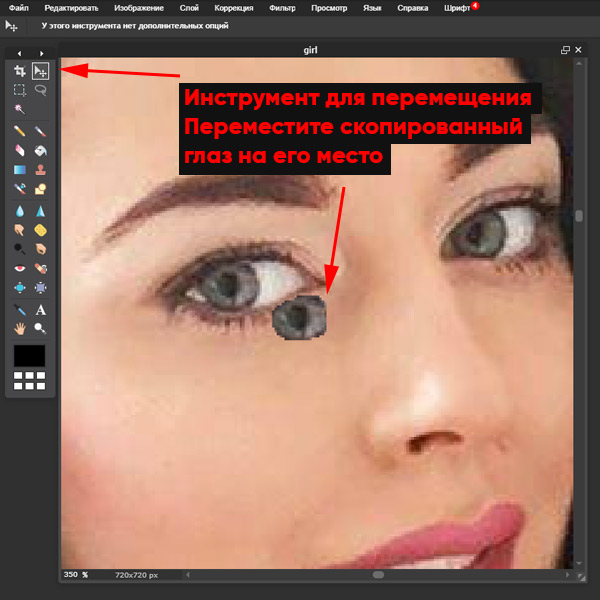The height and width of the screenshot is (600, 600).
Task: Click the girl document title
Action: click(x=310, y=50)
